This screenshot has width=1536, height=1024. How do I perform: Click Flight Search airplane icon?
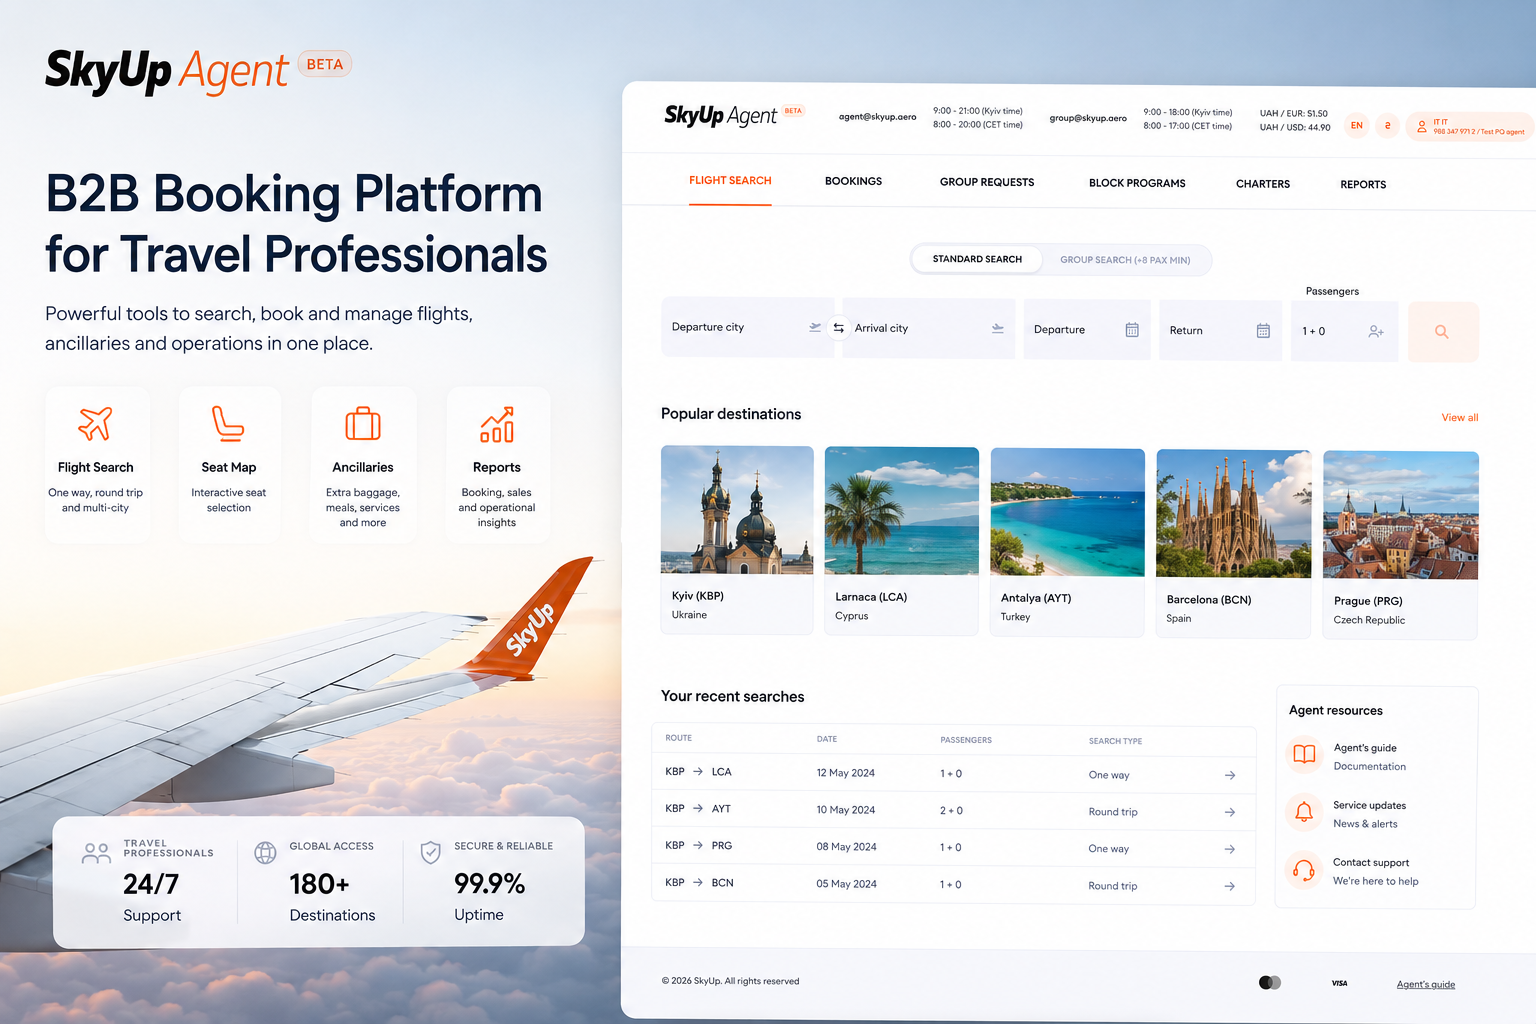[x=96, y=424]
